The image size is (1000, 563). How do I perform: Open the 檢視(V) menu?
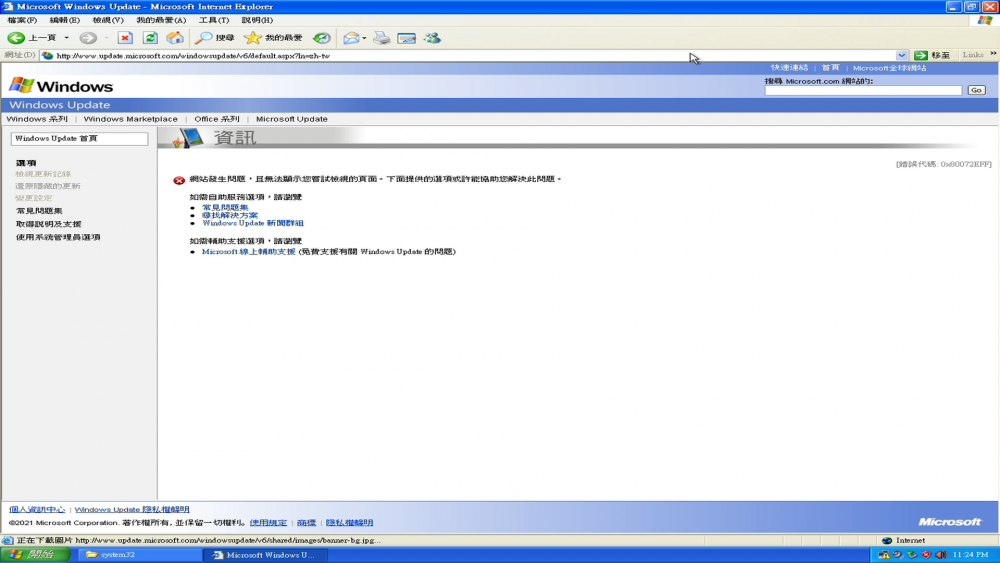(x=108, y=20)
